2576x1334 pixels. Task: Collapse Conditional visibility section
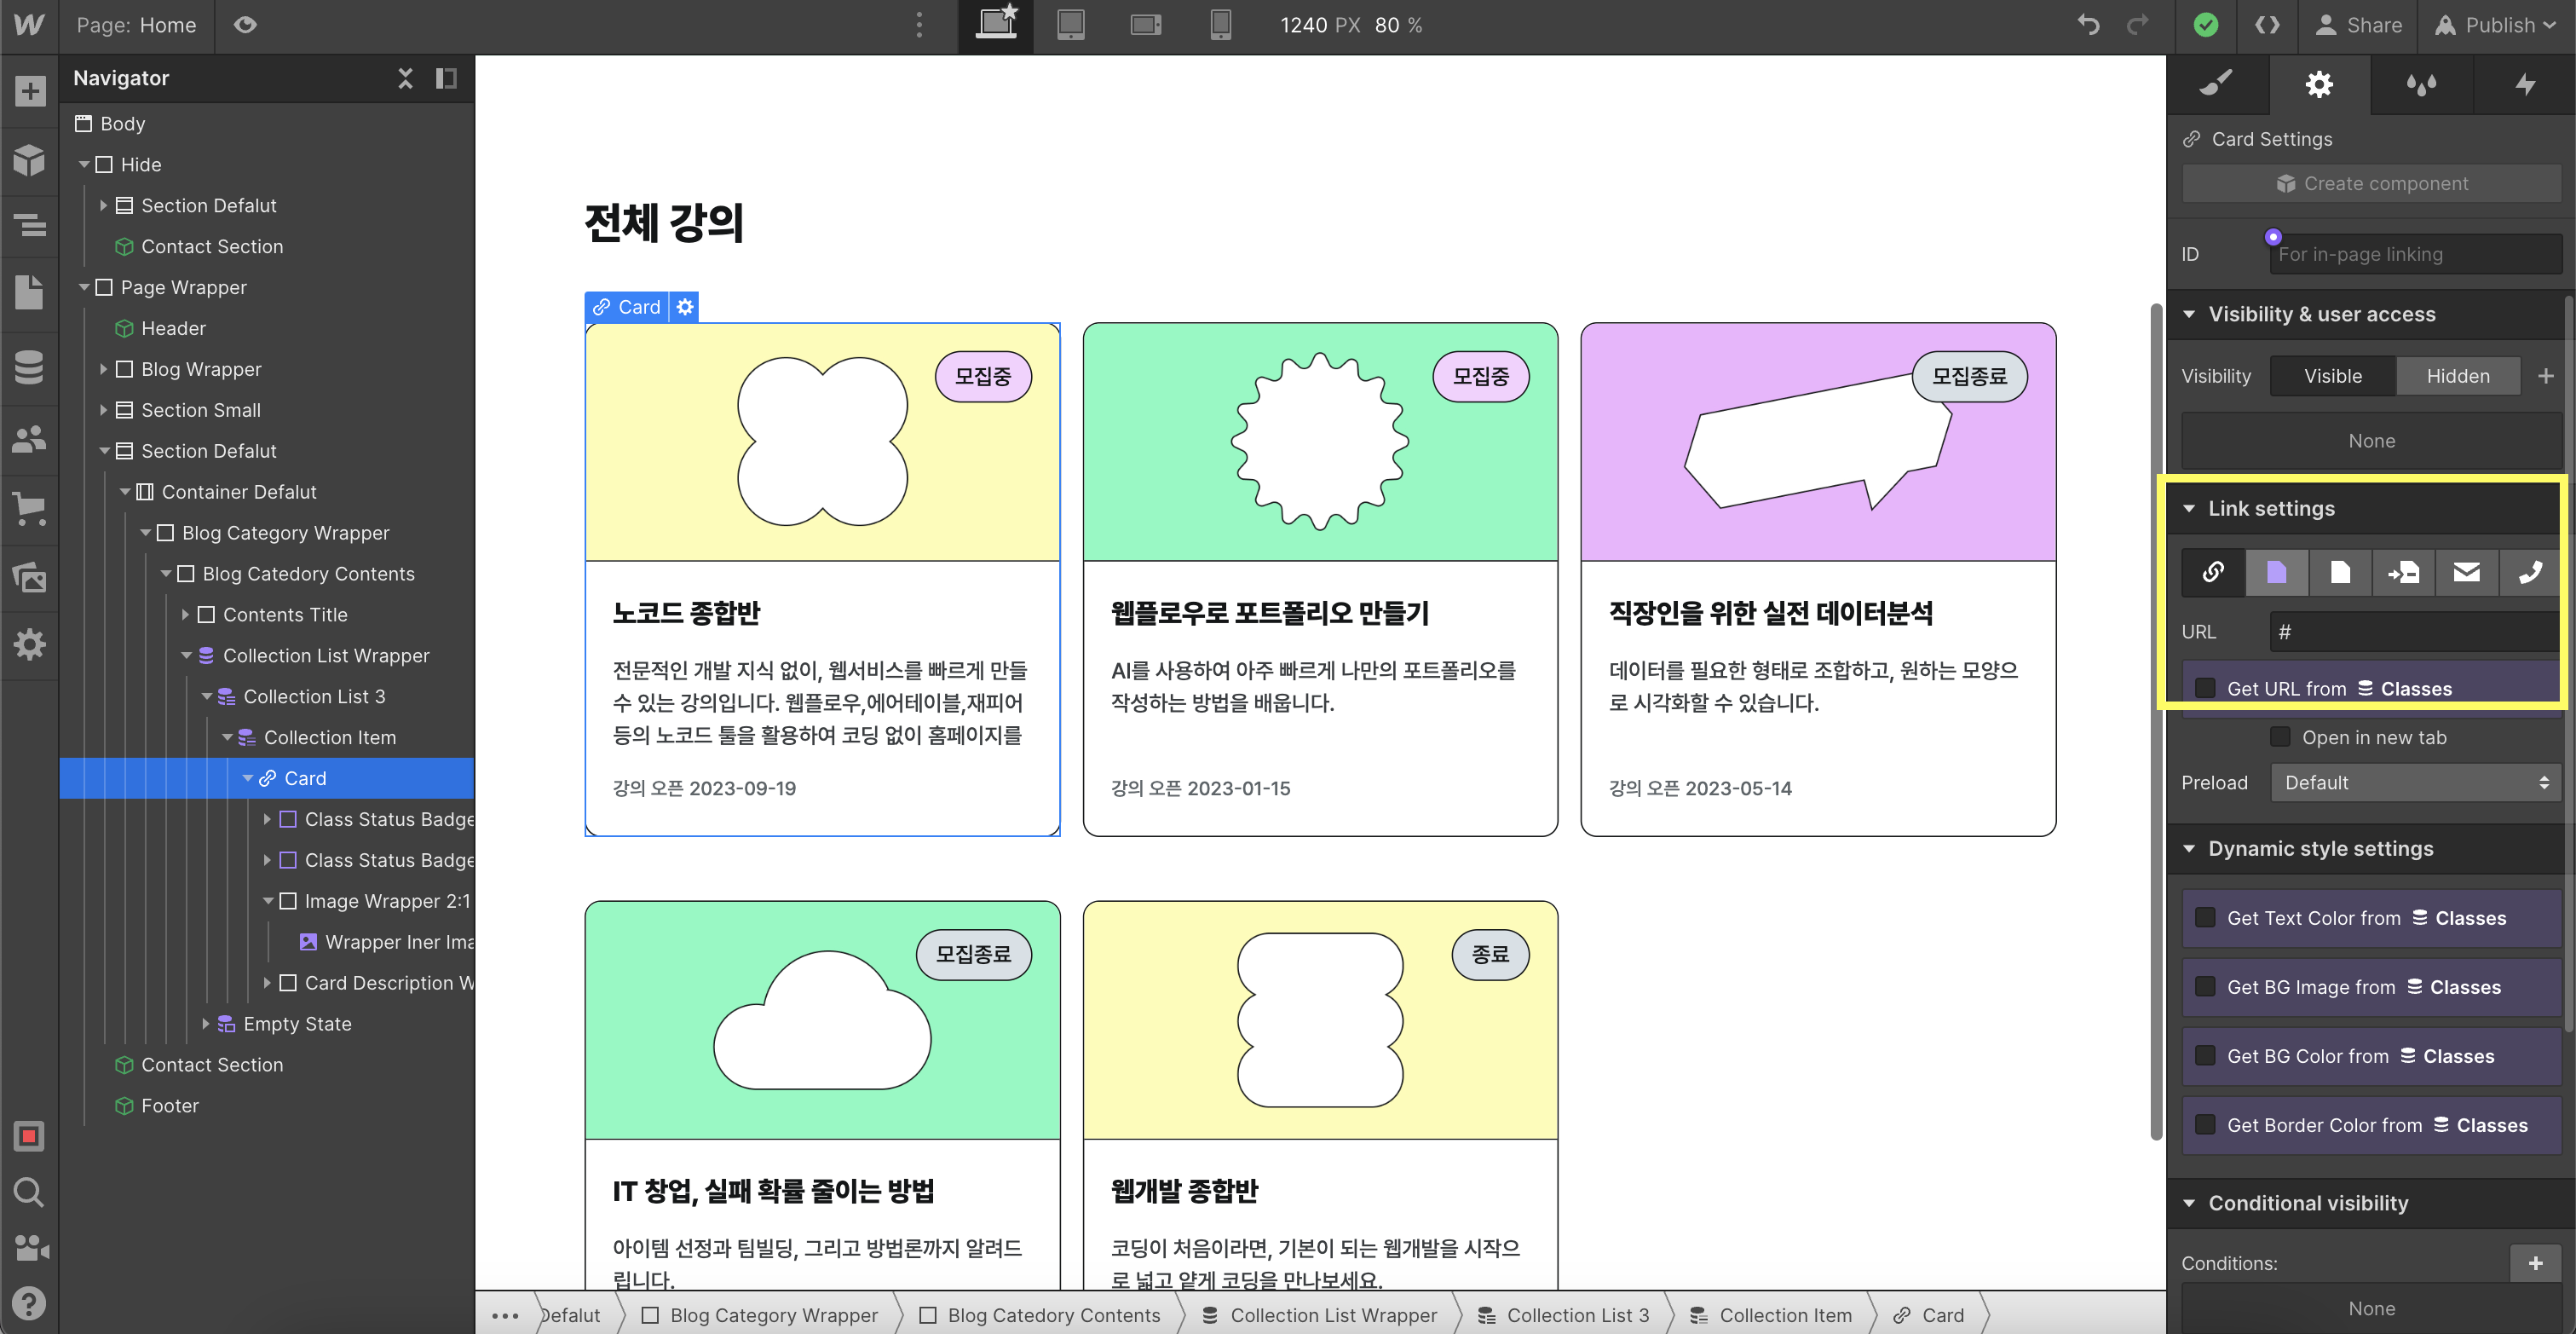2189,1203
